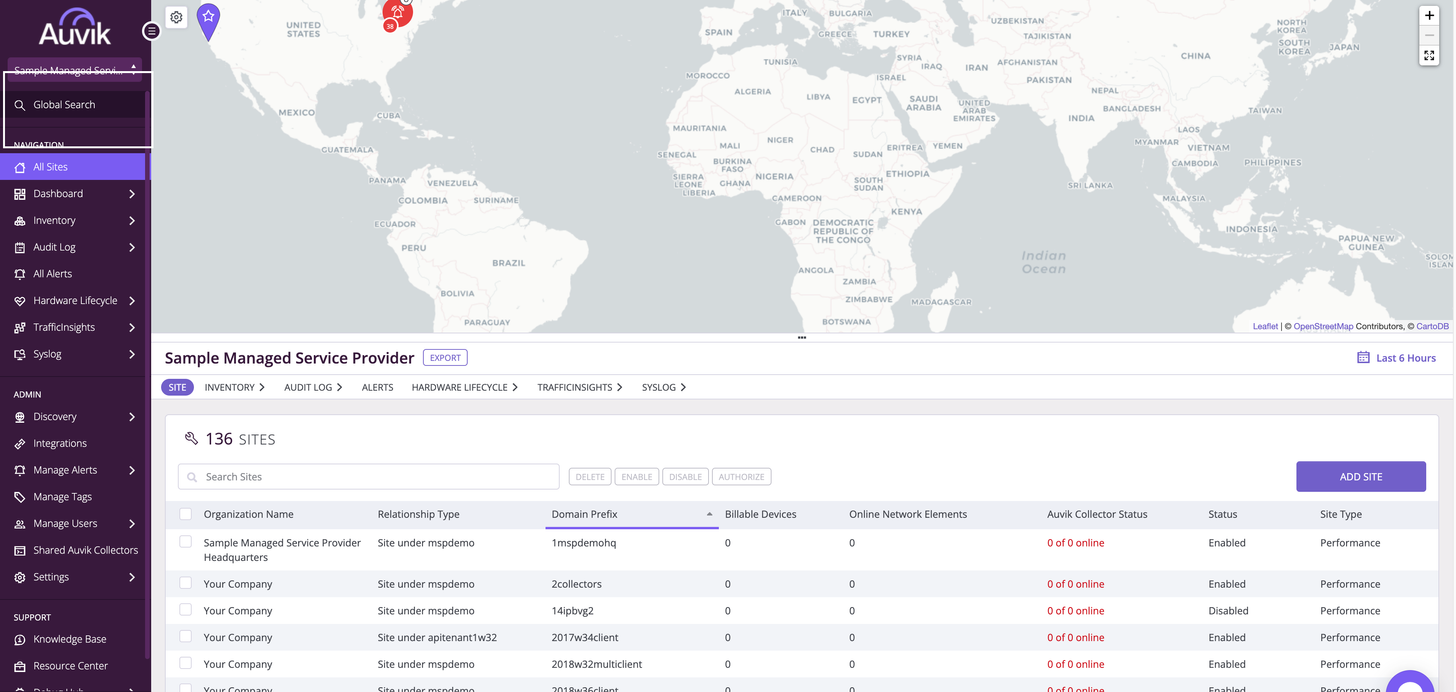Click the Auvik logo
The image size is (1456, 692).
coord(75,27)
